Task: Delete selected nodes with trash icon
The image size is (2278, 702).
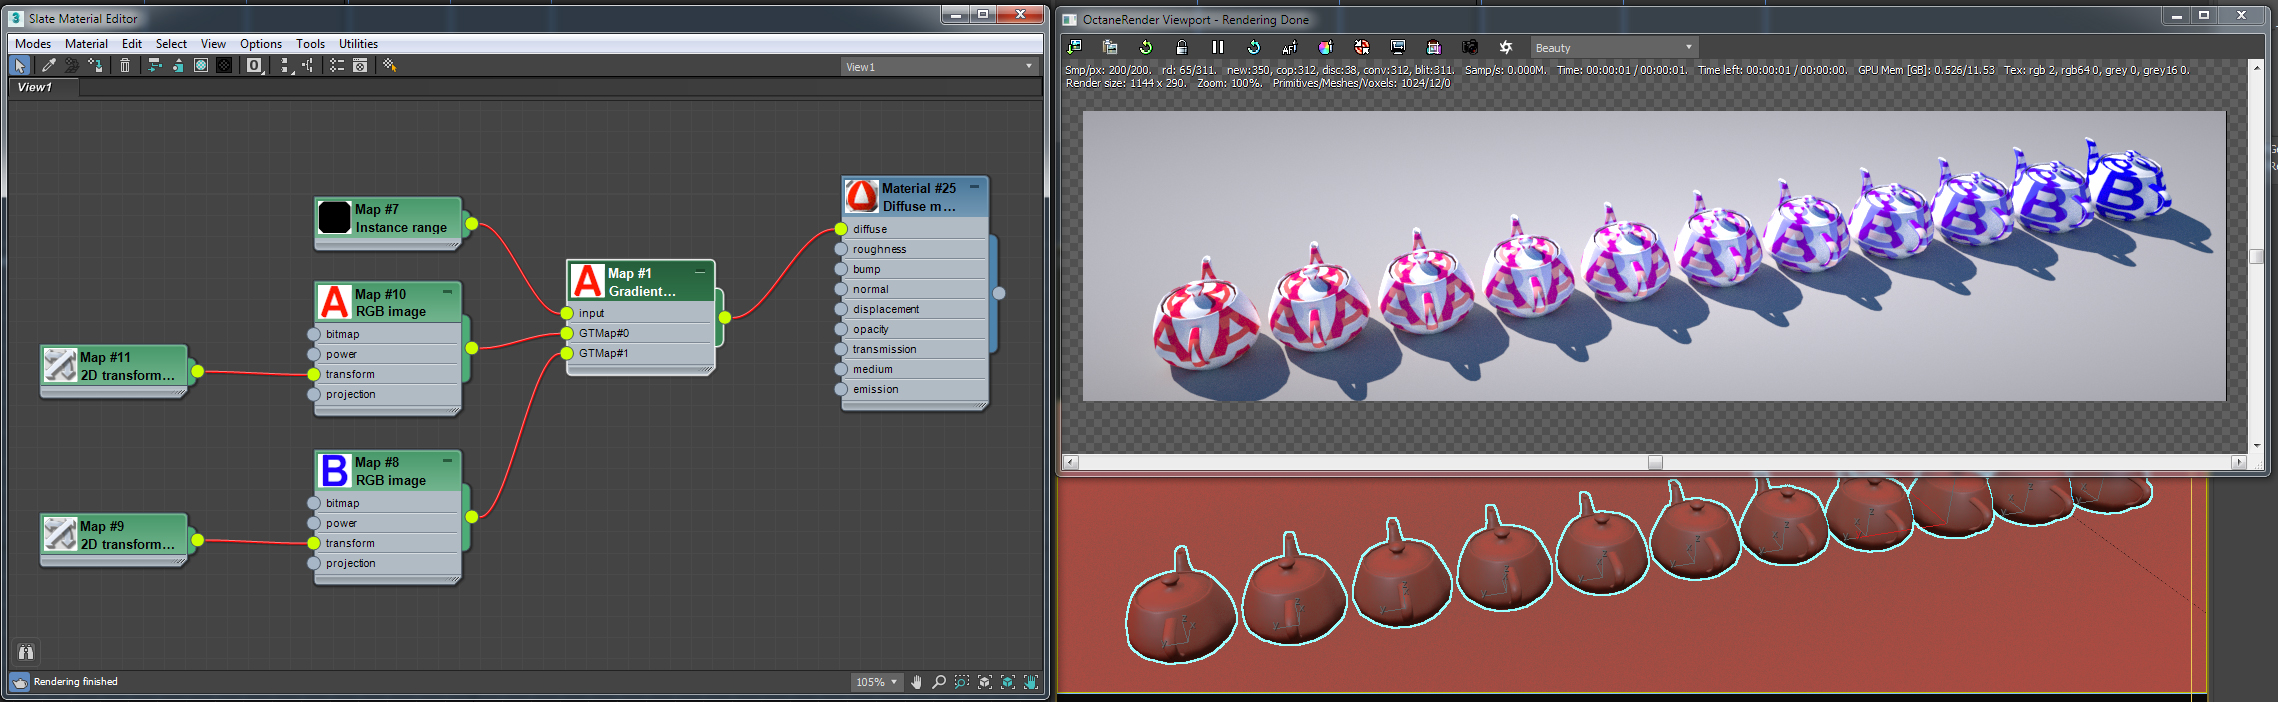Action: (x=125, y=66)
